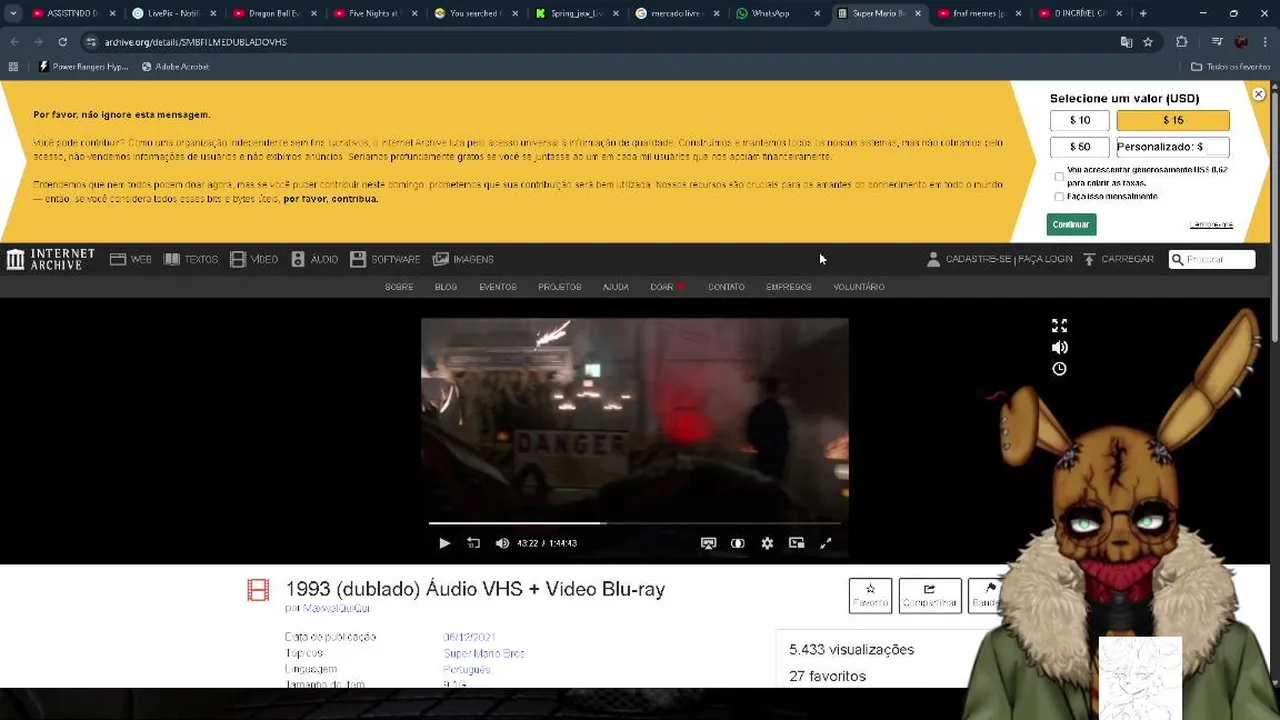Close the yellow donation banner
This screenshot has height=720, width=1280.
coord(1259,94)
